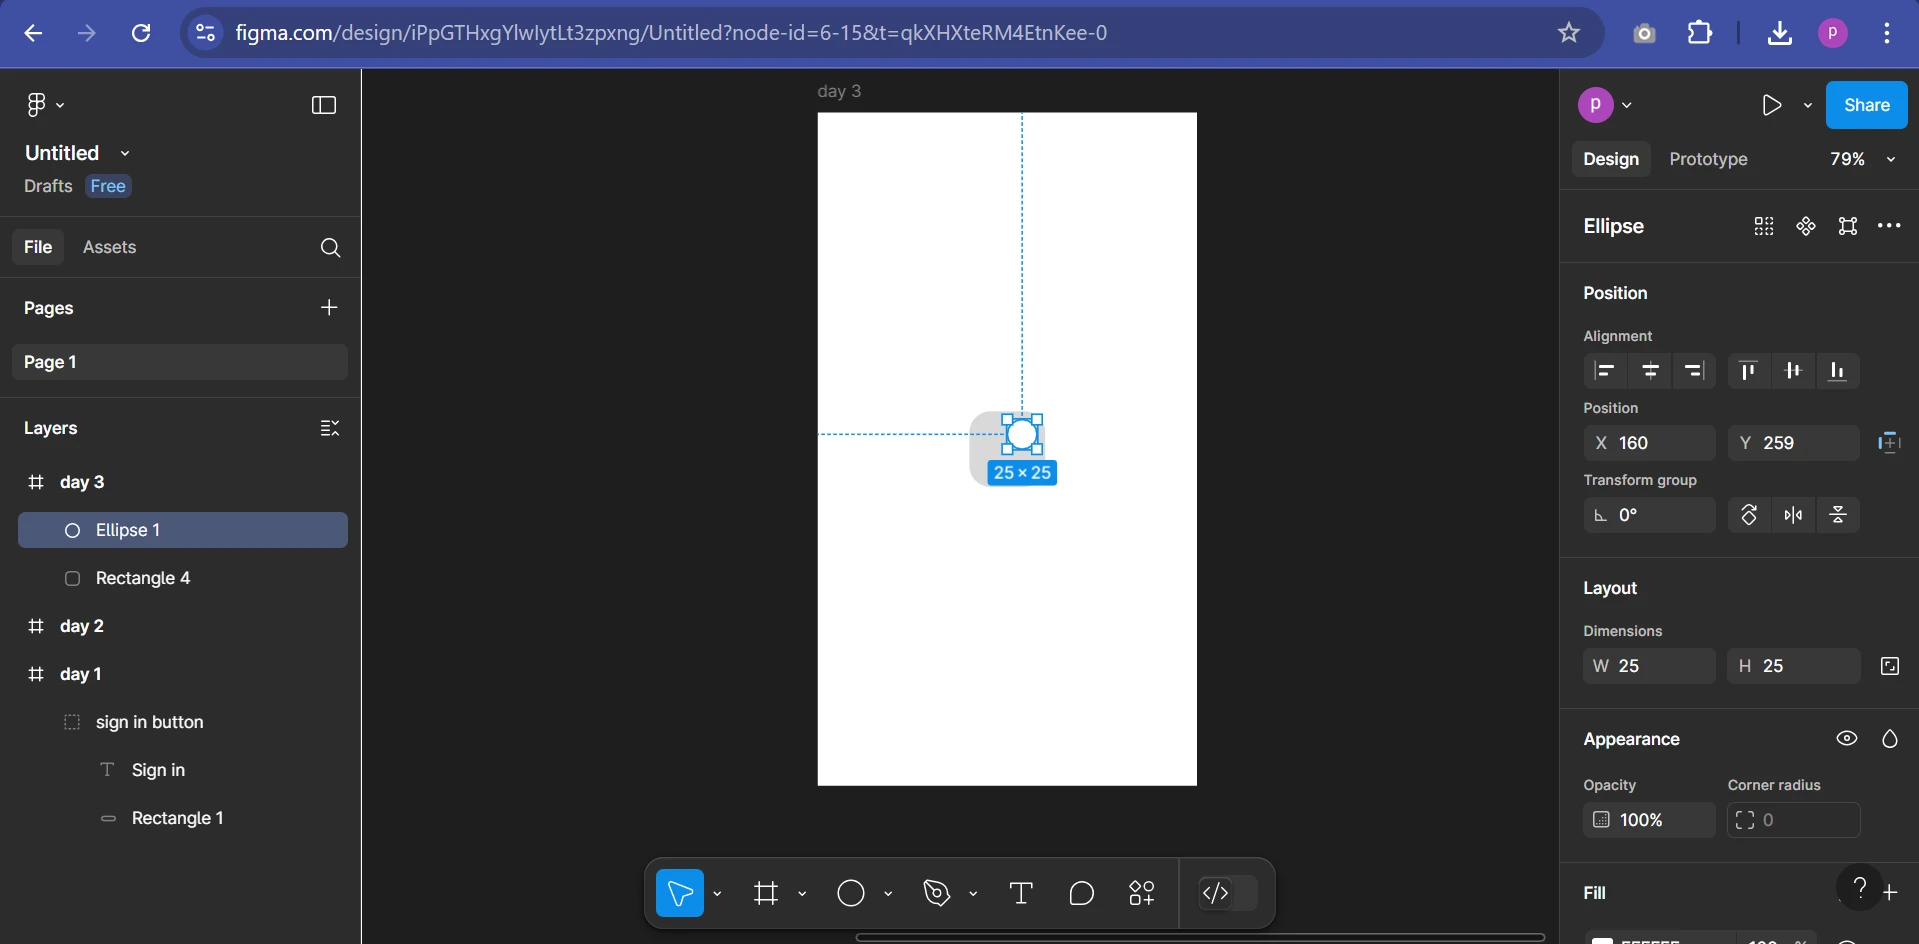Click the white ellipse on canvas
The height and width of the screenshot is (944, 1919).
1022,434
